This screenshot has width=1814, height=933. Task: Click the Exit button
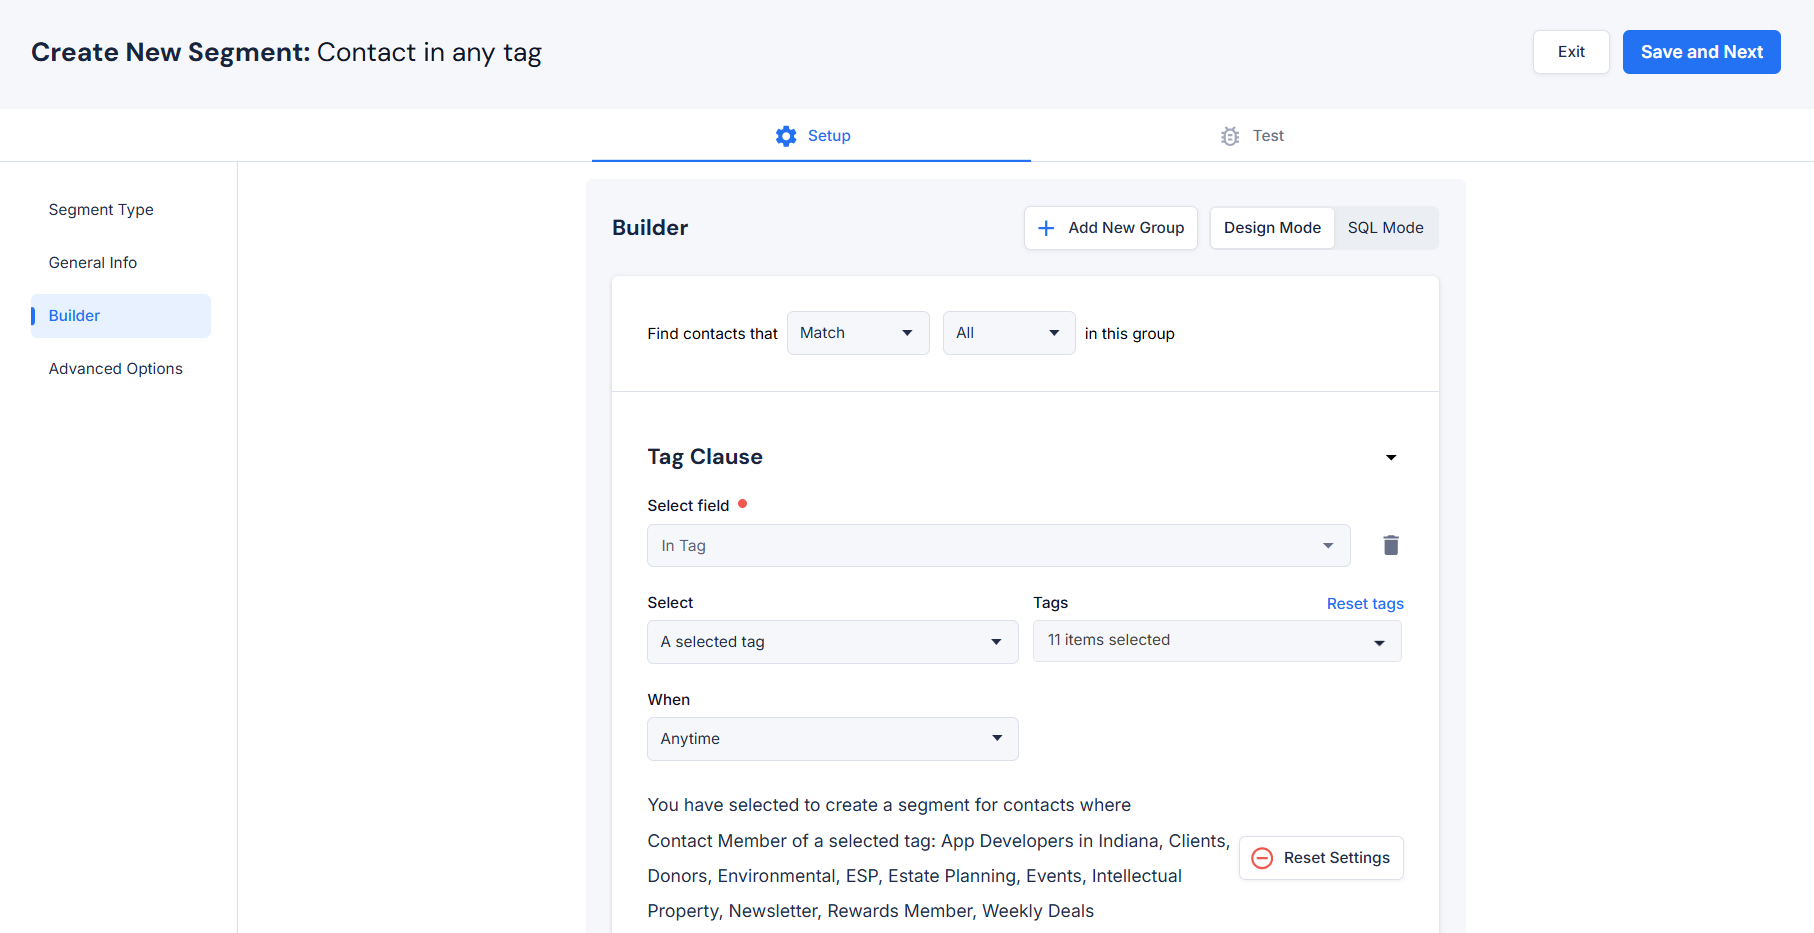click(1570, 52)
